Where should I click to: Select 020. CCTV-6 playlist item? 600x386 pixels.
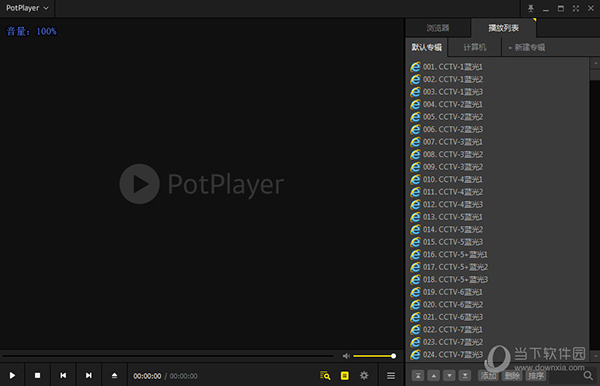497,305
